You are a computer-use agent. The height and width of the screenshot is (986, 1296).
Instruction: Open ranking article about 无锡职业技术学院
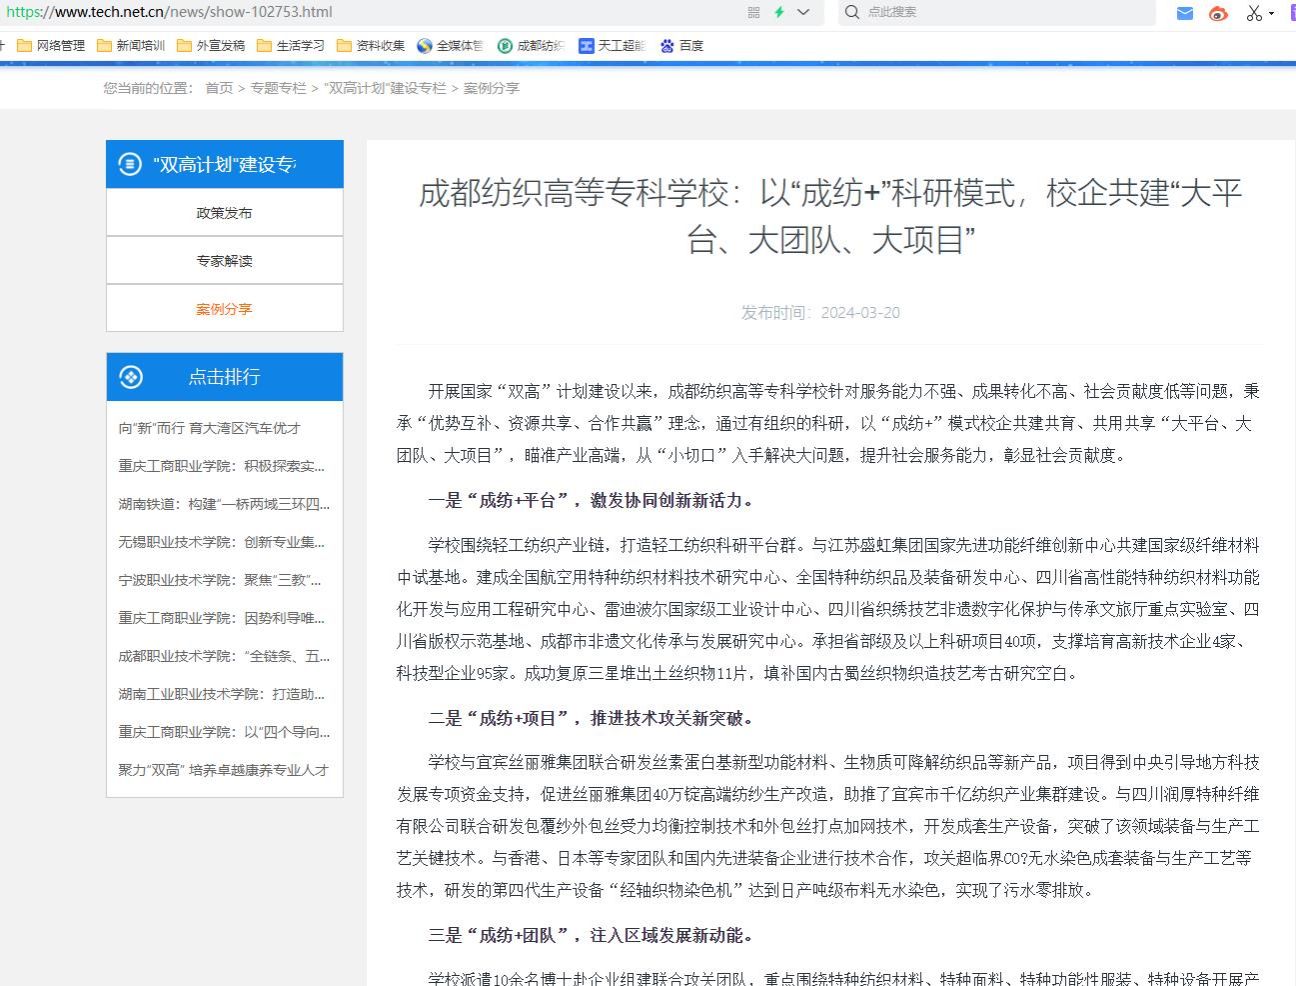pos(221,542)
